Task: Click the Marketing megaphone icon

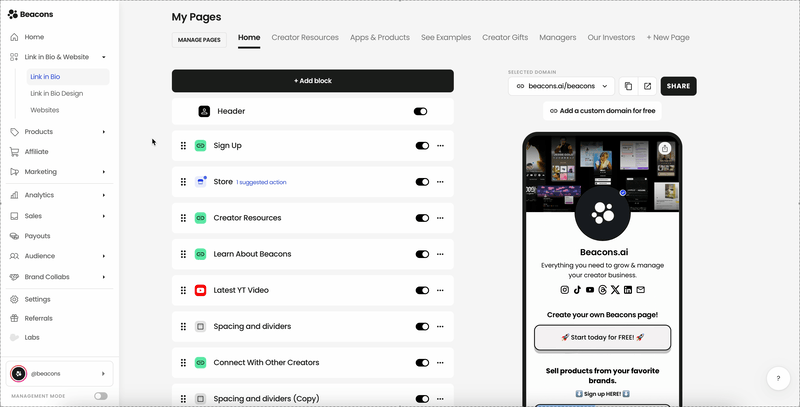Action: (x=14, y=172)
